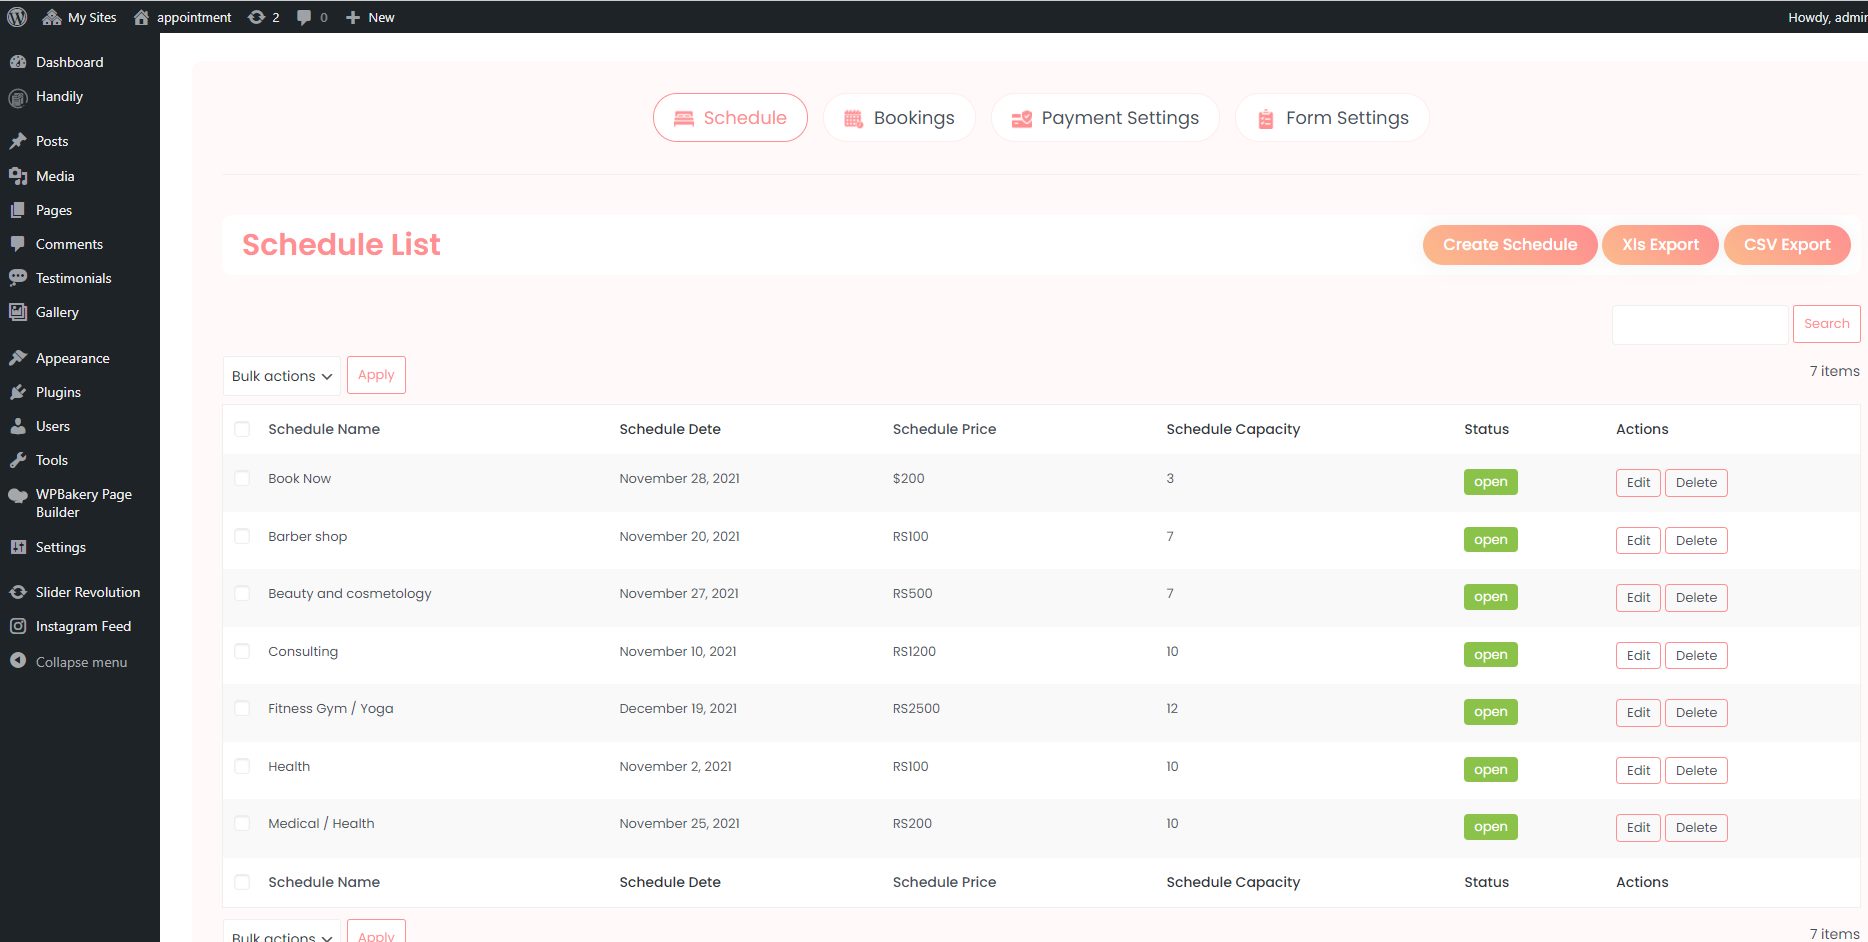Viewport: 1868px width, 942px height.
Task: Select all schedules with header checkbox
Action: [x=242, y=429]
